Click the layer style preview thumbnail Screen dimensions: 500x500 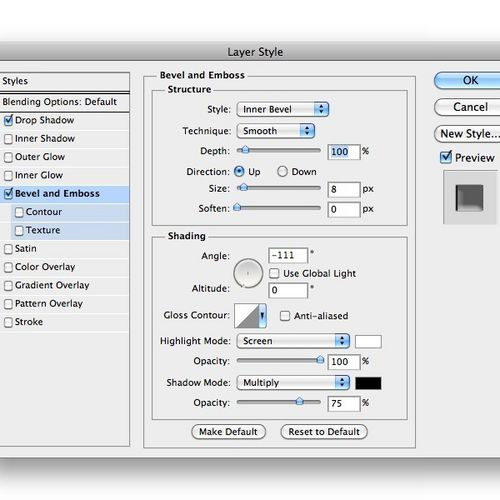pyautogui.click(x=469, y=198)
